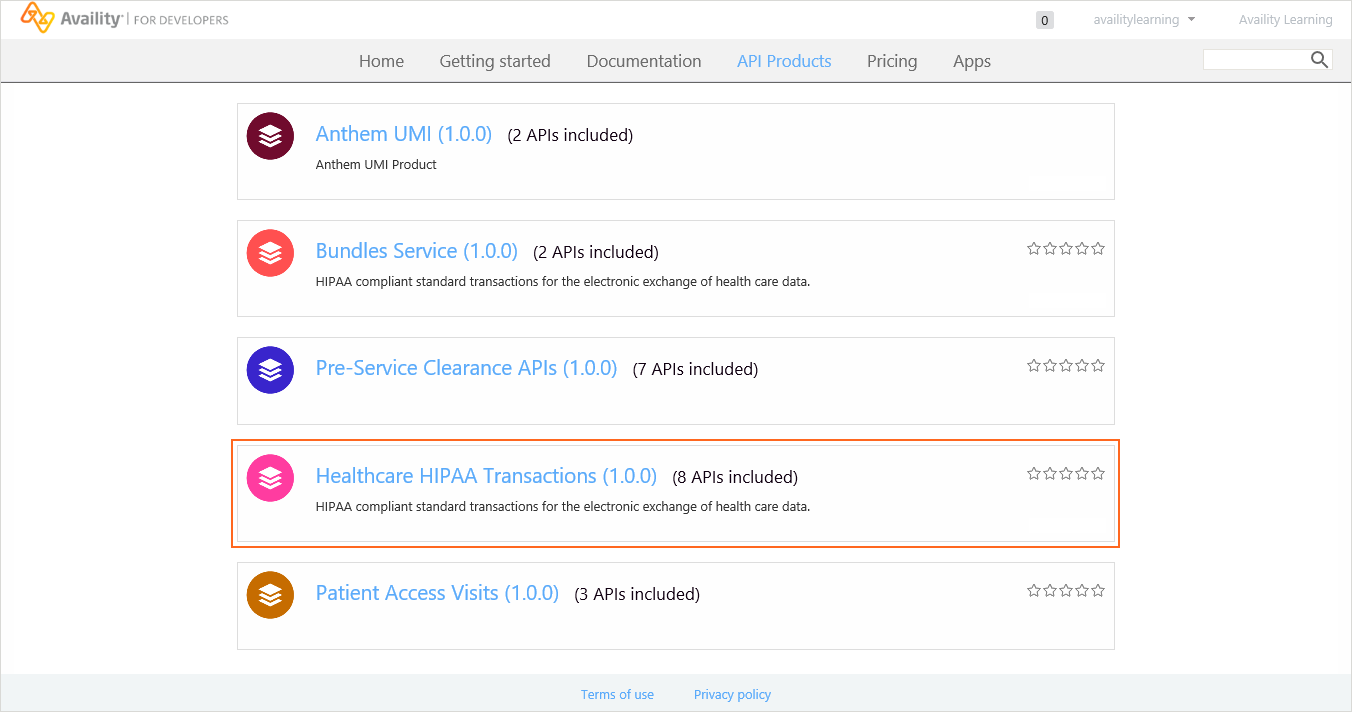Screen dimensions: 1352x712
Task: Open the Bundles Service (1.0.0) link
Action: click(x=417, y=251)
